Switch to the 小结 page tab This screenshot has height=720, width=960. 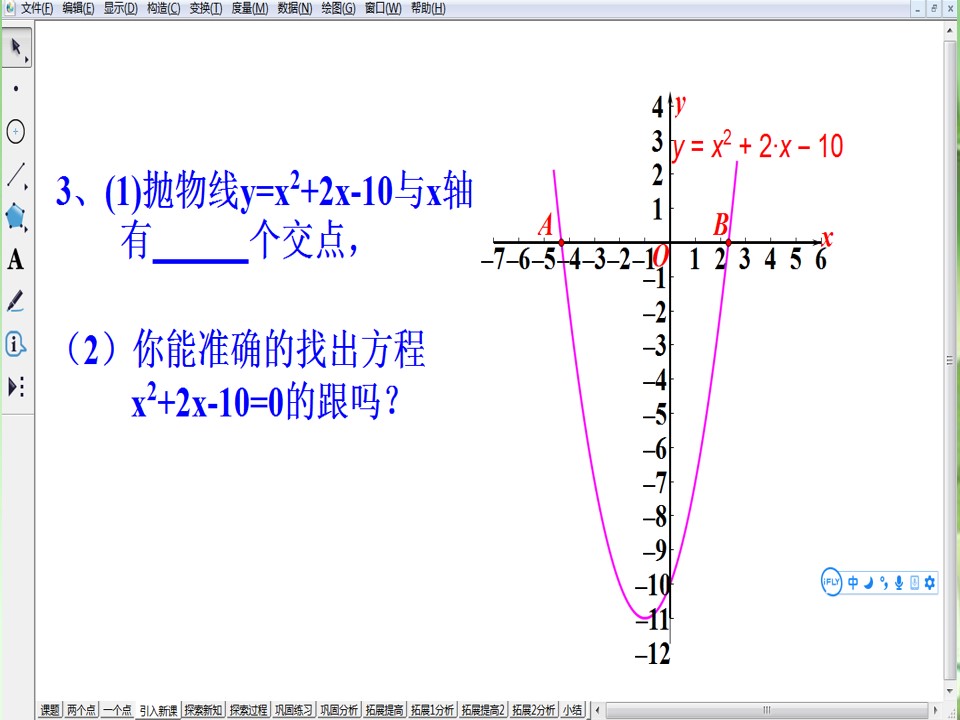(572, 710)
